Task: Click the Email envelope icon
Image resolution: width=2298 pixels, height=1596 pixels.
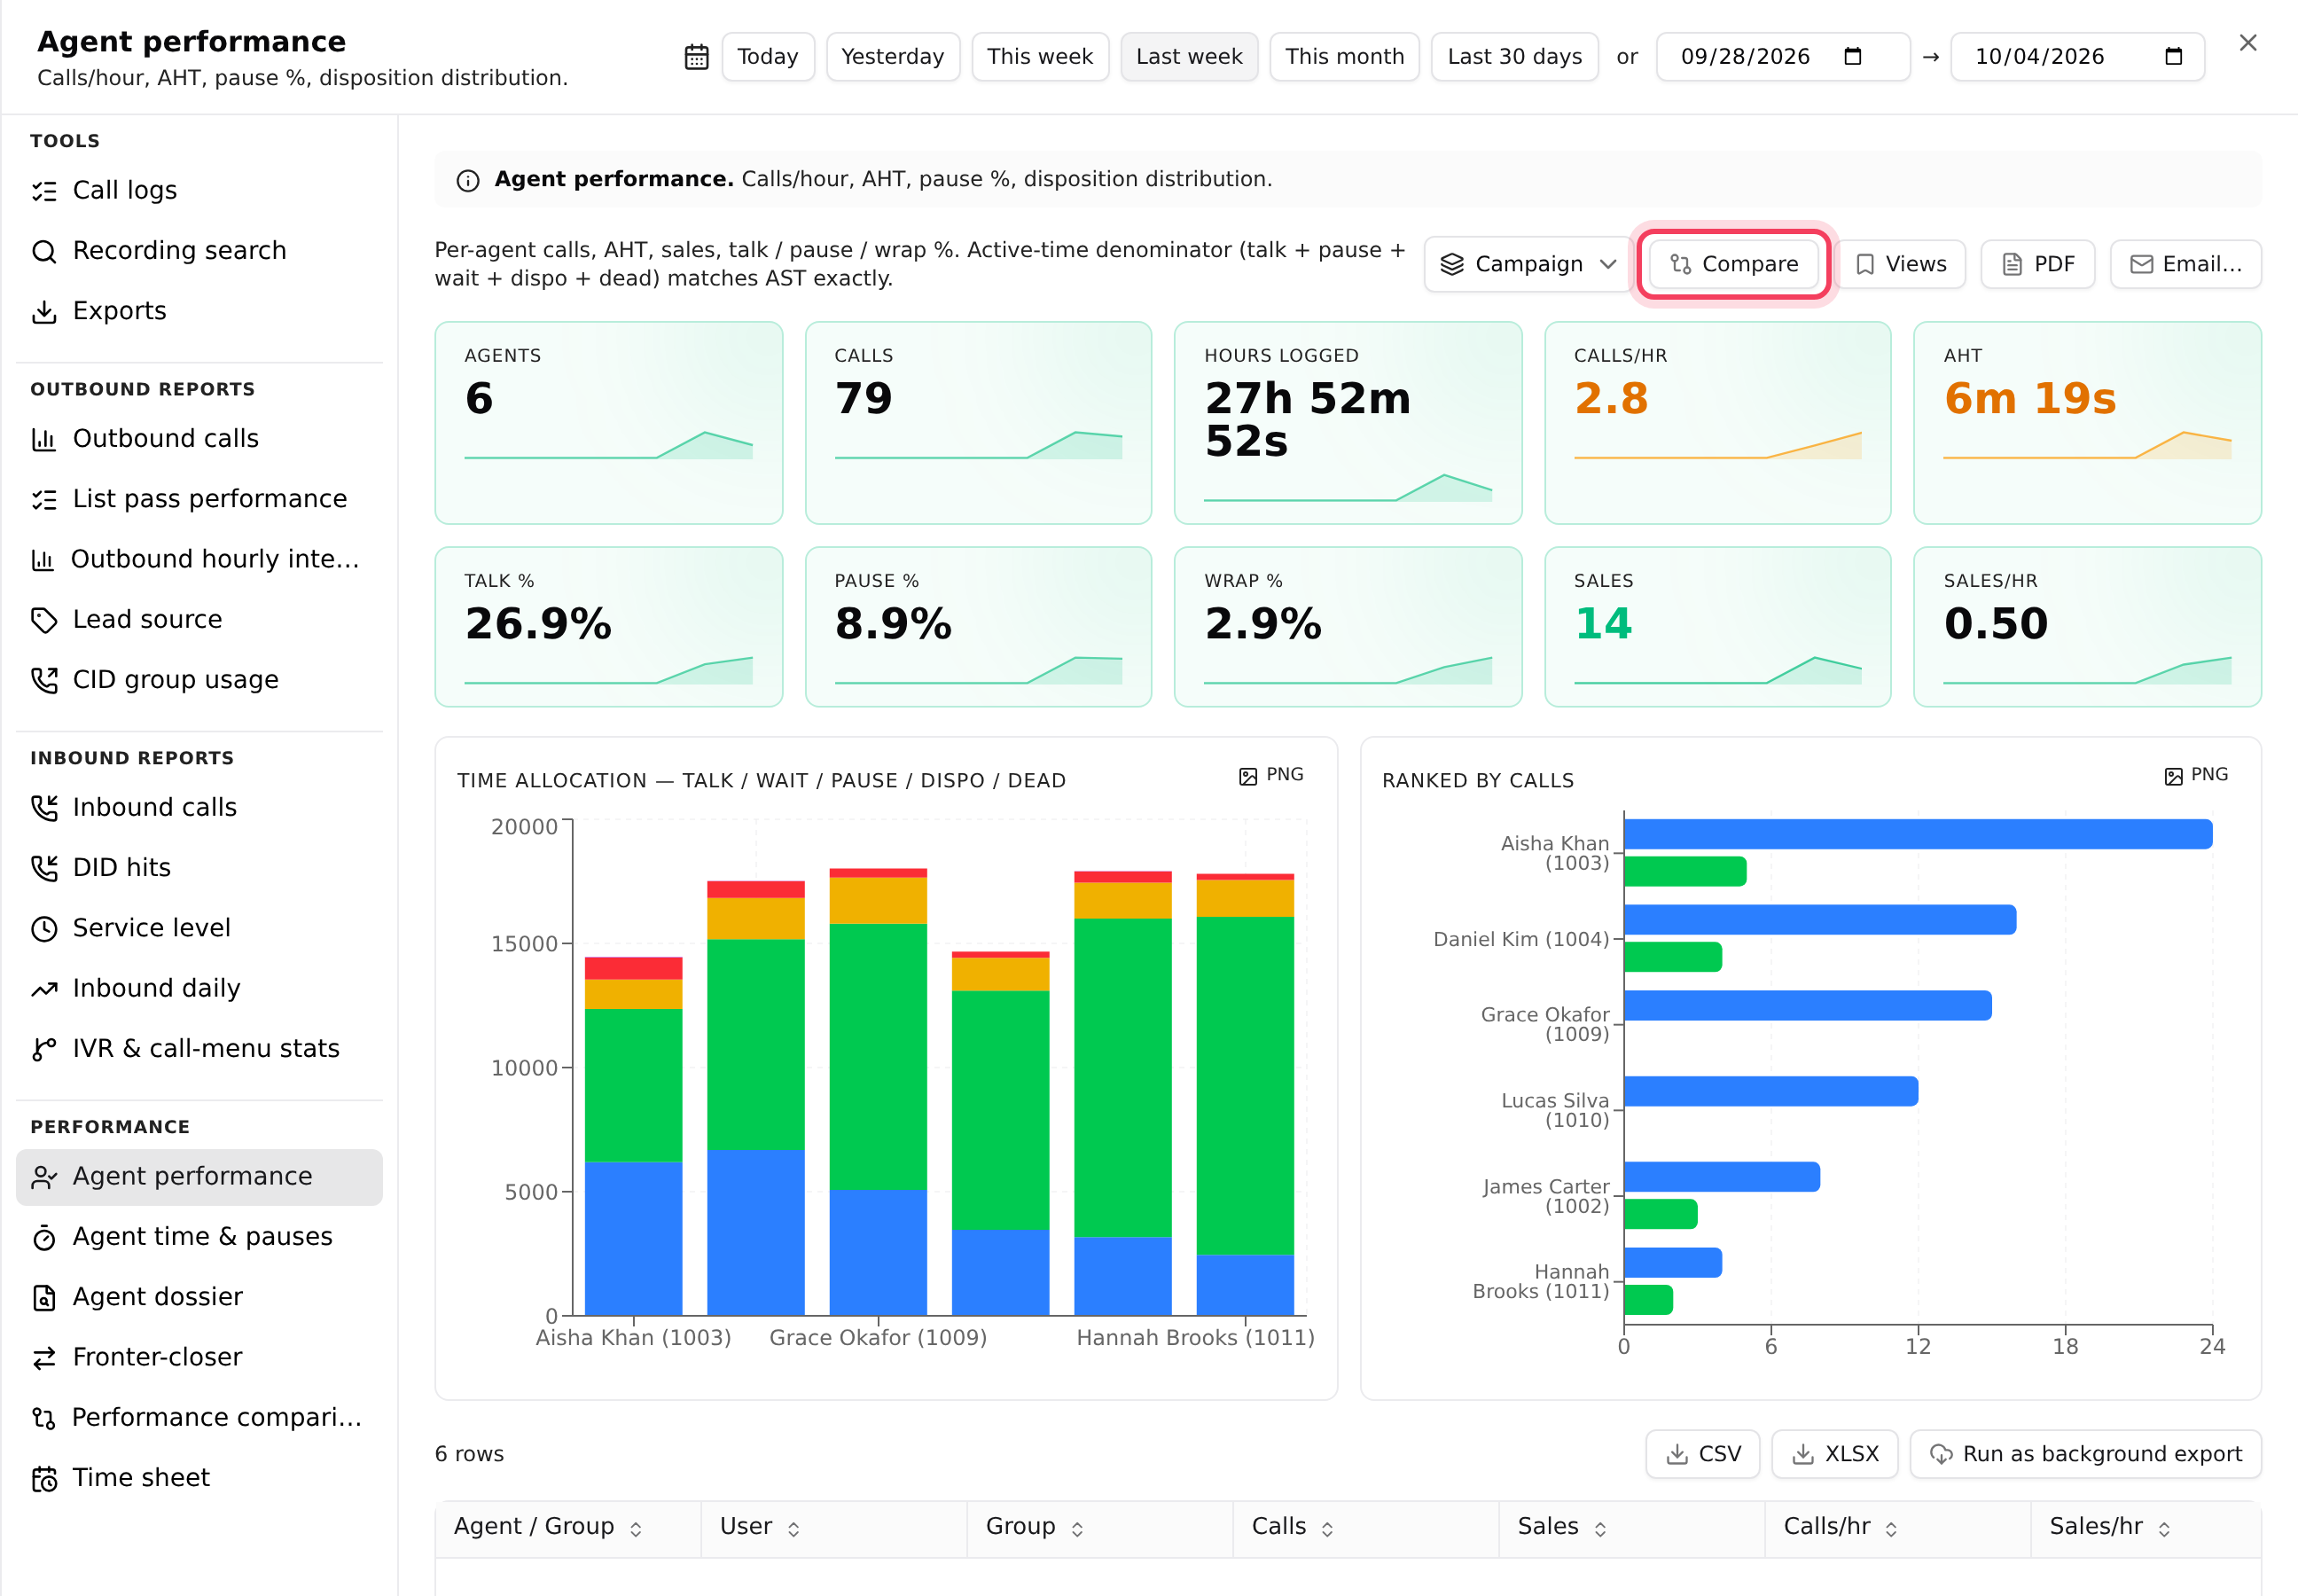Action: 2141,264
